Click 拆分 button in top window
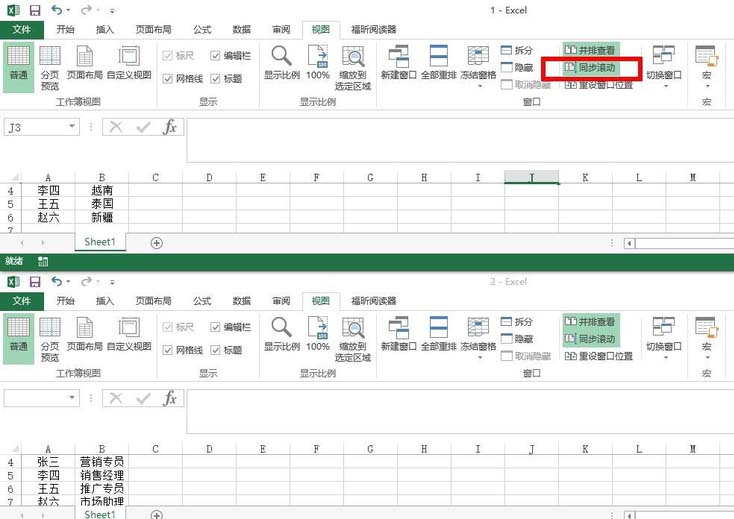 click(518, 50)
